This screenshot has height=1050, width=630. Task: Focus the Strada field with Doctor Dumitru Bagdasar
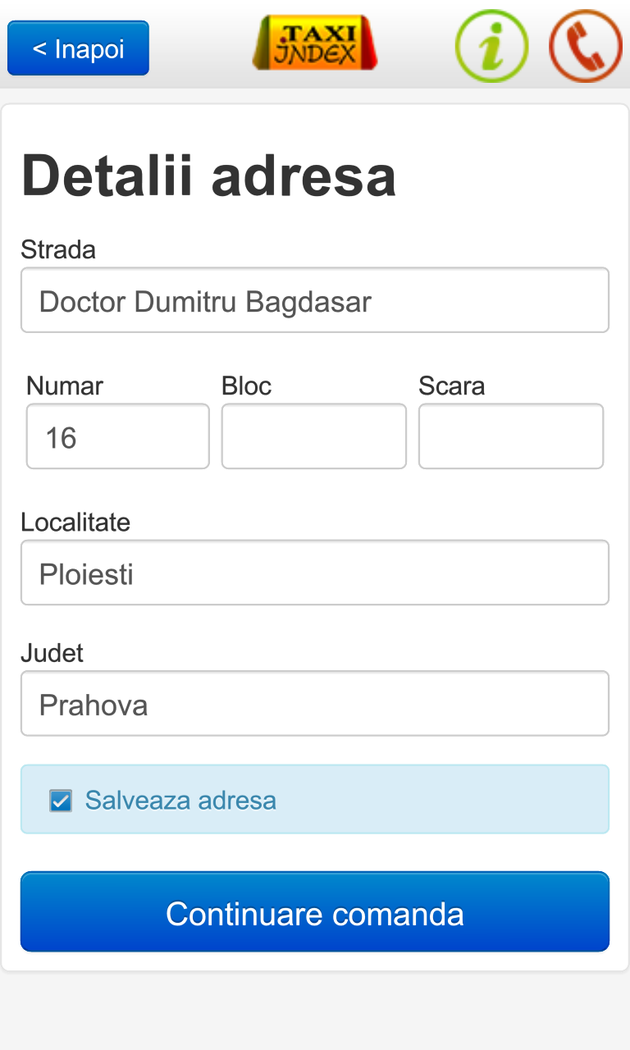315,300
